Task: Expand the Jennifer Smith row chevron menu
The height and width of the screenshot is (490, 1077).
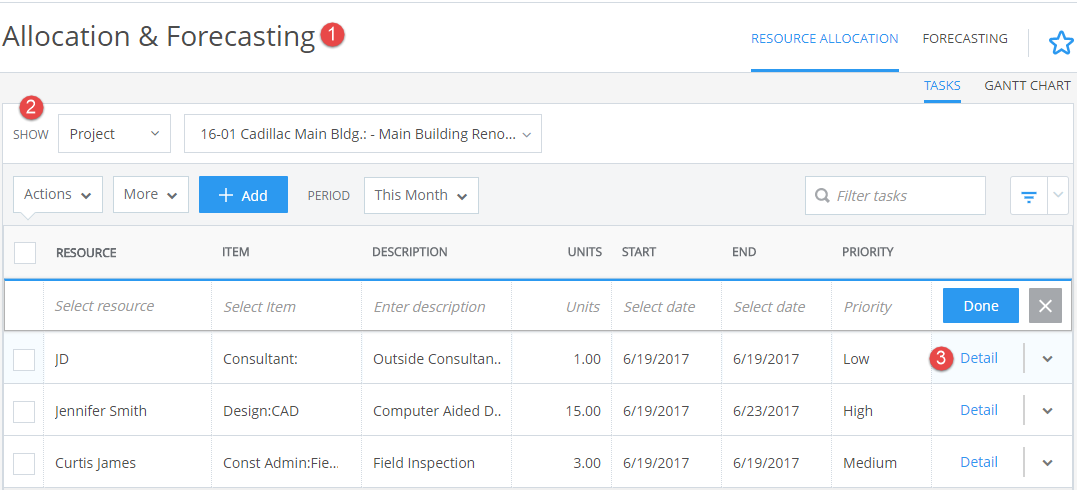Action: [x=1047, y=411]
